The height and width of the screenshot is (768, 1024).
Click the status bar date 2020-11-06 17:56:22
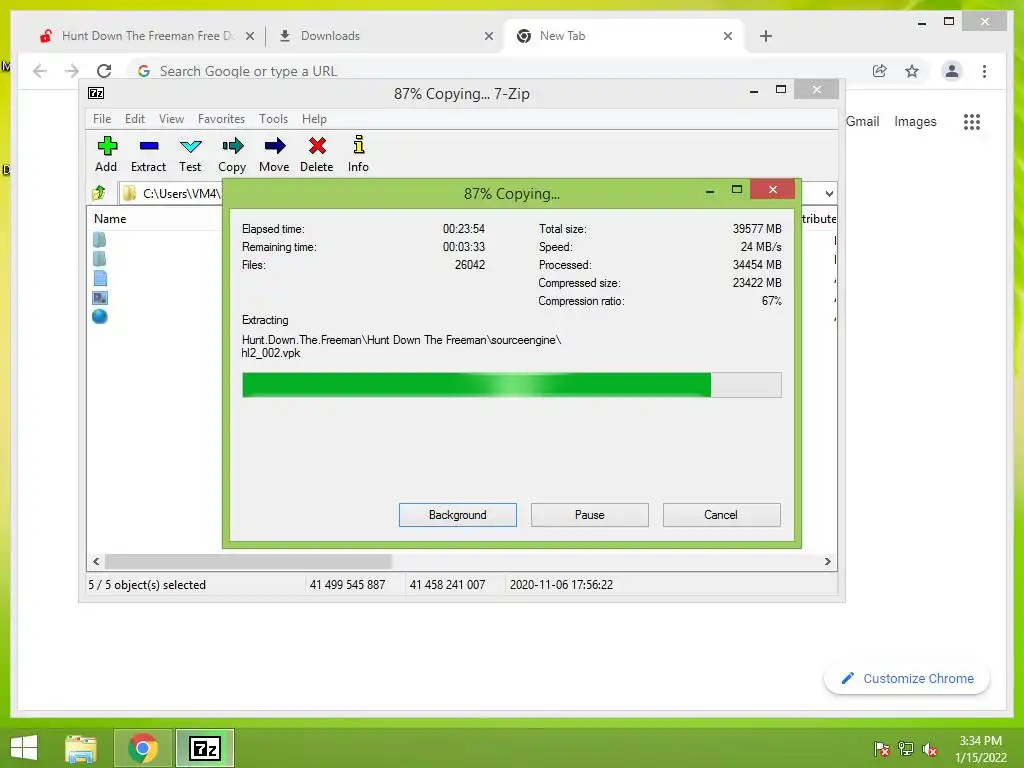tap(562, 584)
